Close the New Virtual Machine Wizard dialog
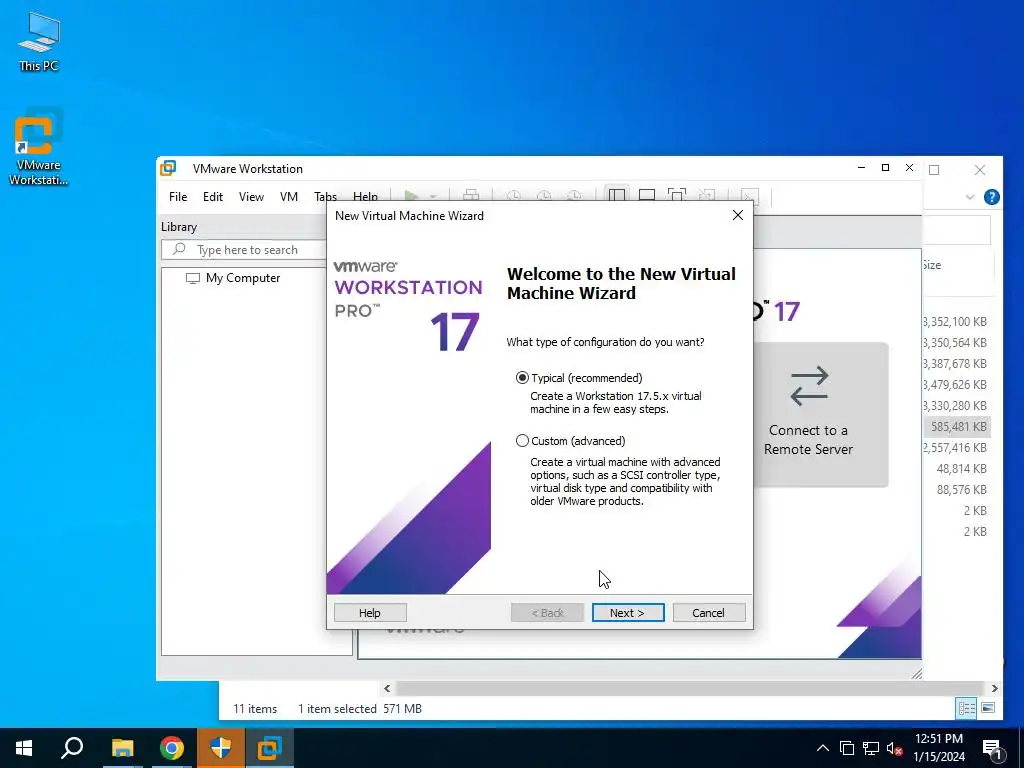 (x=737, y=215)
